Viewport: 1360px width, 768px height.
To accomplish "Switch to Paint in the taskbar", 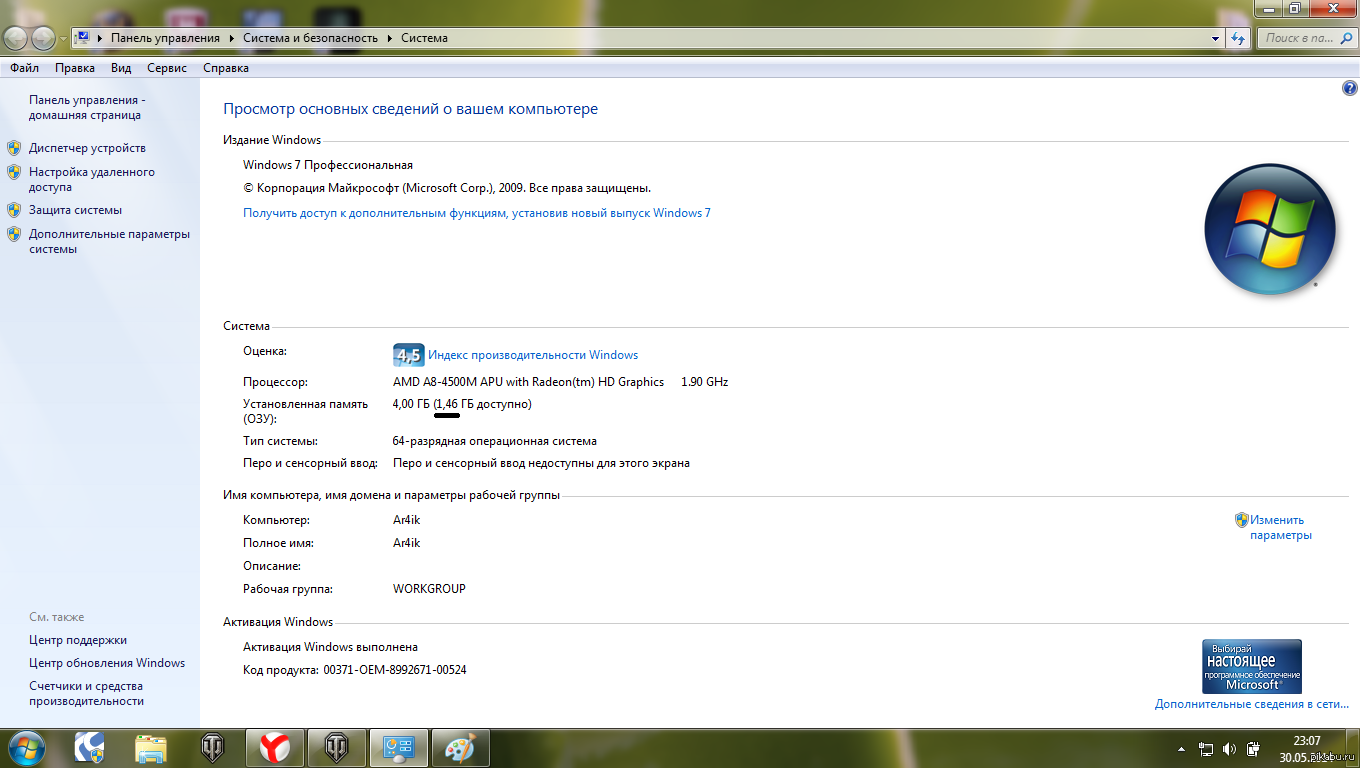I will [x=460, y=748].
